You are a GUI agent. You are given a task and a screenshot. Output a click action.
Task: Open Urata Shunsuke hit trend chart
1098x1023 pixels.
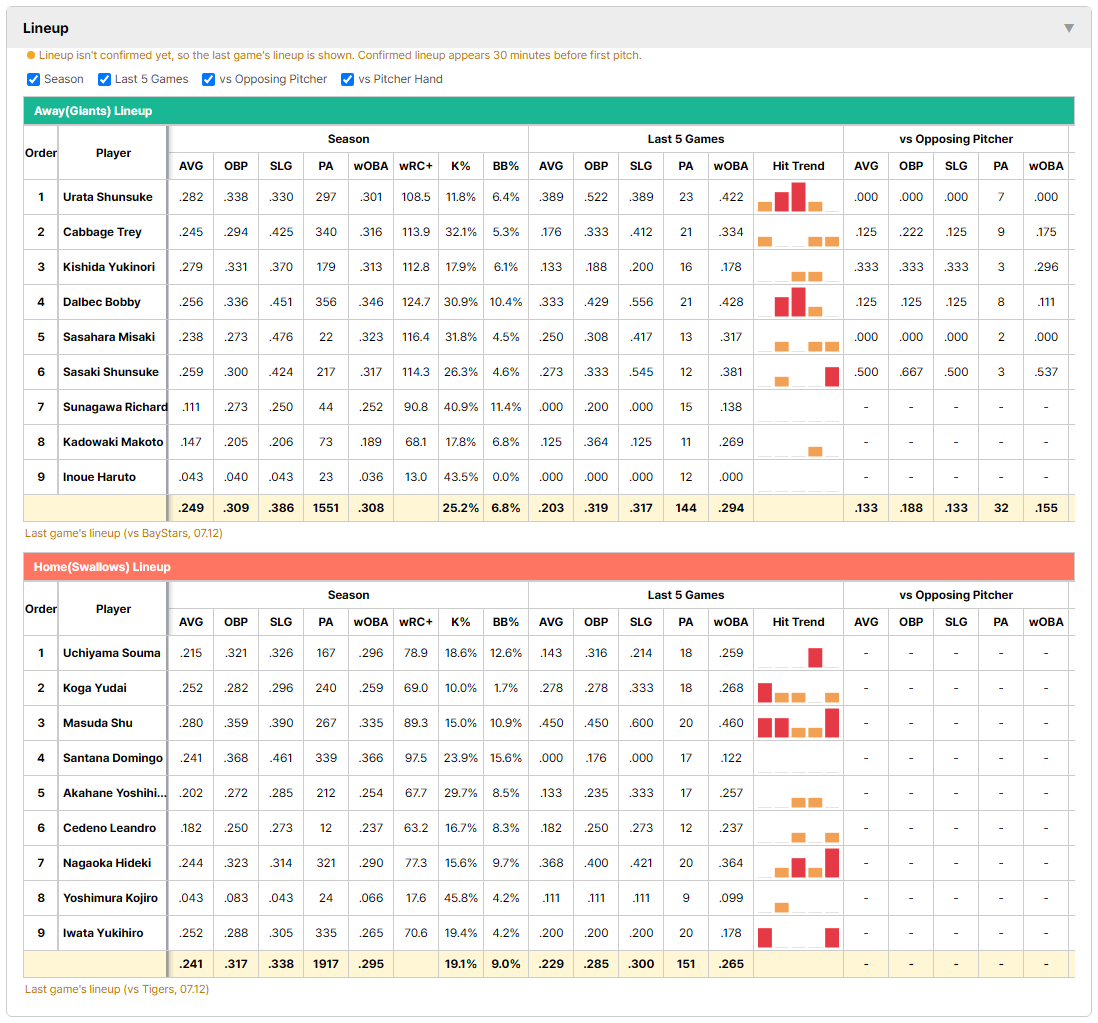coord(798,197)
